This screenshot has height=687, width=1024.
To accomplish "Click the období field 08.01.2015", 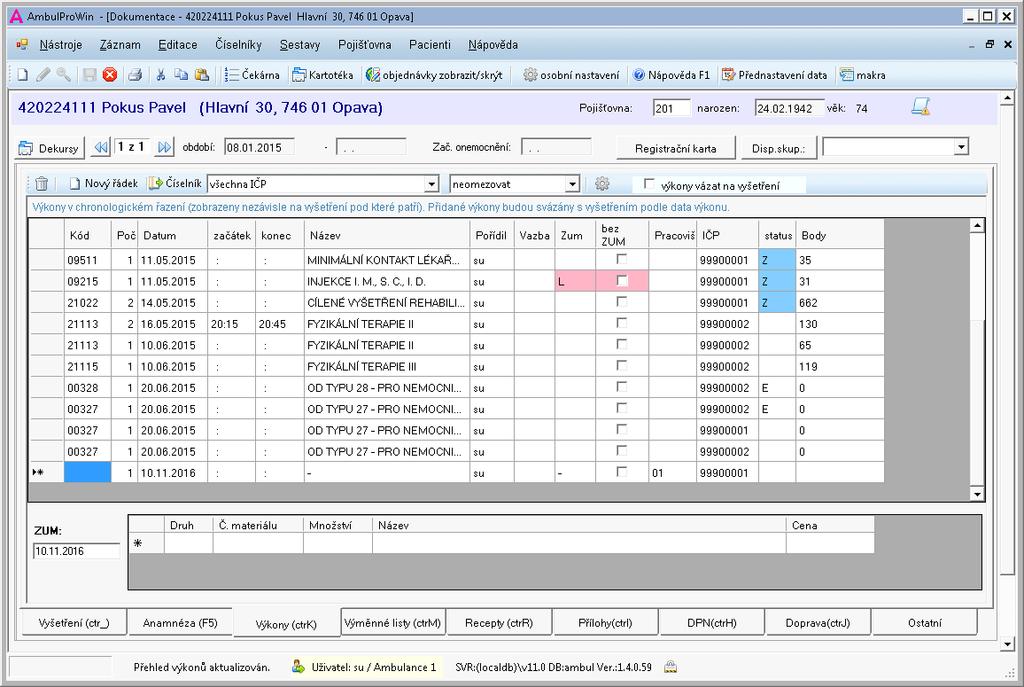I will click(259, 147).
